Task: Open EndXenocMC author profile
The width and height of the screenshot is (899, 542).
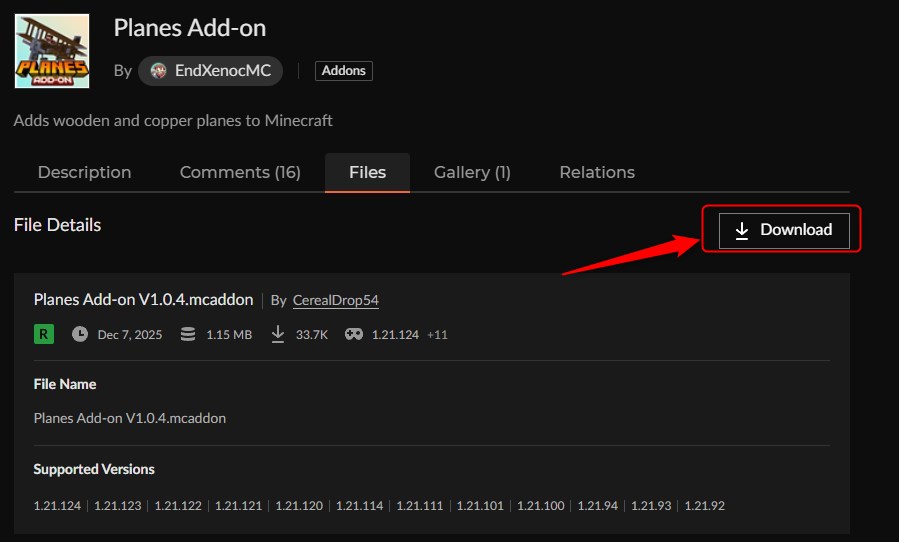Action: click(222, 71)
